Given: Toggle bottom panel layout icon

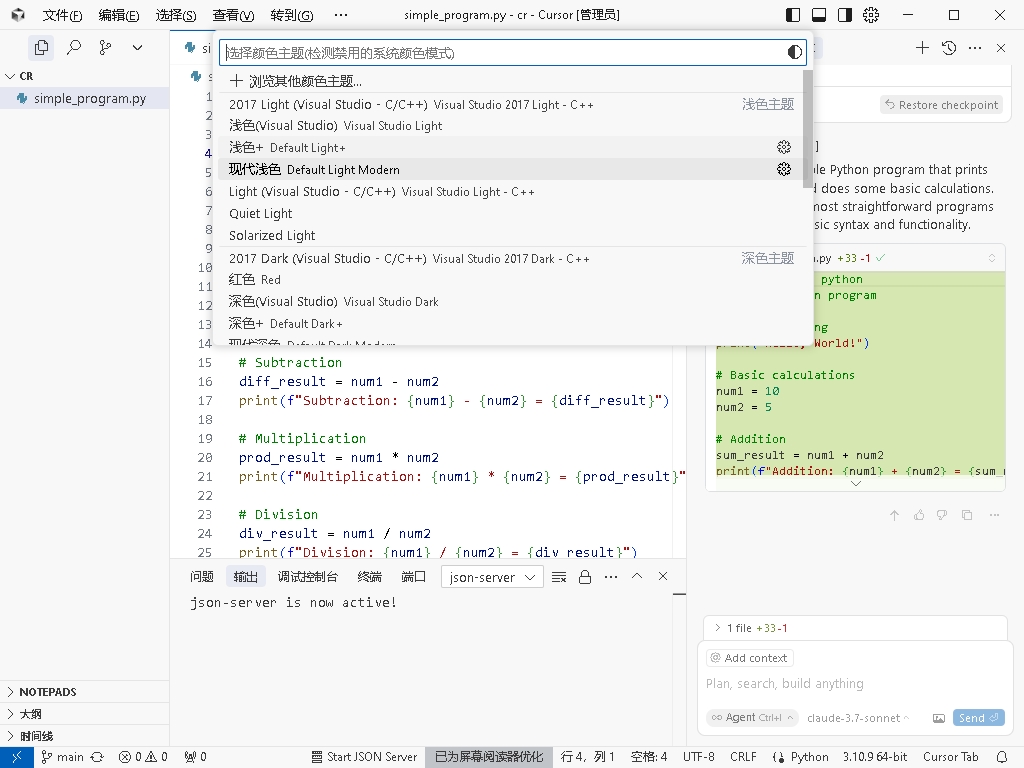Looking at the screenshot, I should pos(819,15).
